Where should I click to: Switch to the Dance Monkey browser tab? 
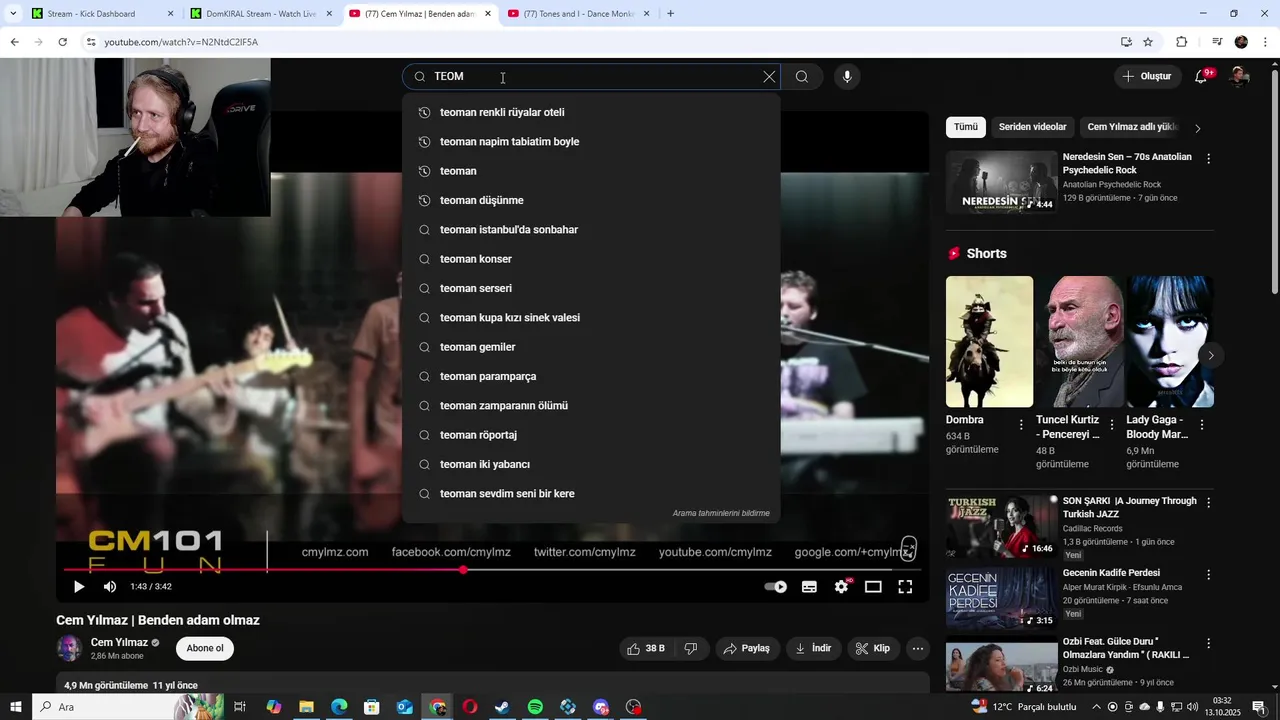coord(578,14)
